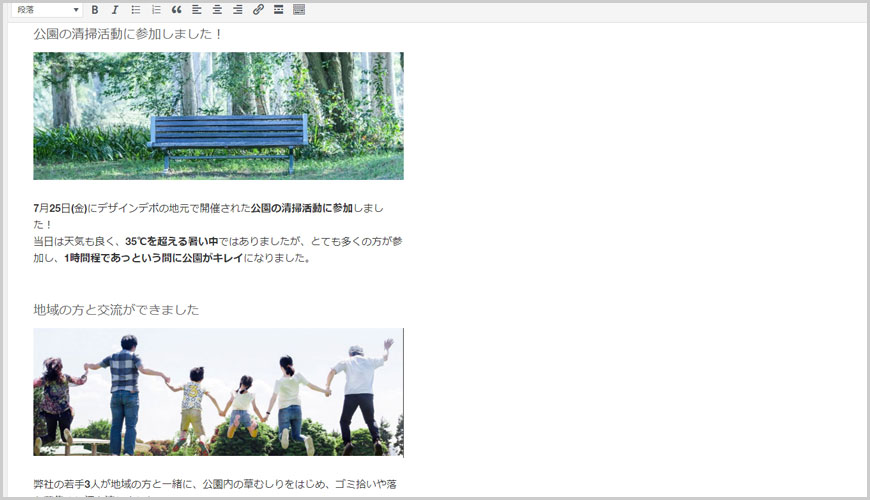The height and width of the screenshot is (500, 870).
Task: Insert a bulleted list
Action: 135,10
